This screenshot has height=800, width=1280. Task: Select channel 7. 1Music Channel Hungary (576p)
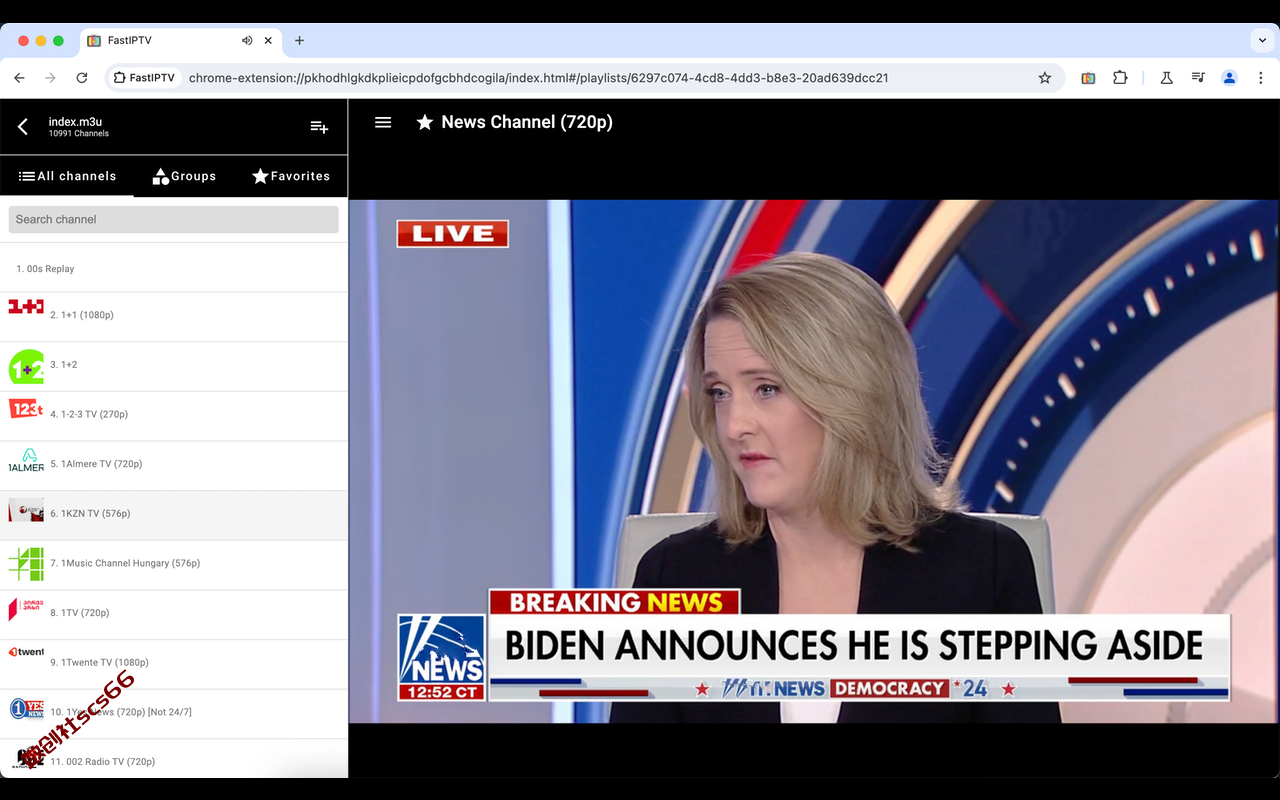coord(174,565)
